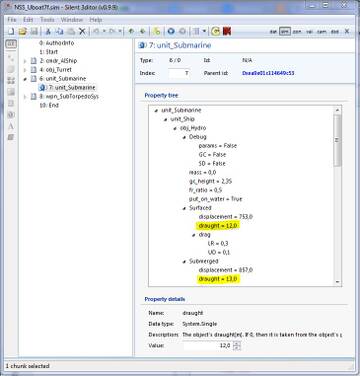Toggle the 'sim' file type filter
360x376 pixels.
pos(285,32)
